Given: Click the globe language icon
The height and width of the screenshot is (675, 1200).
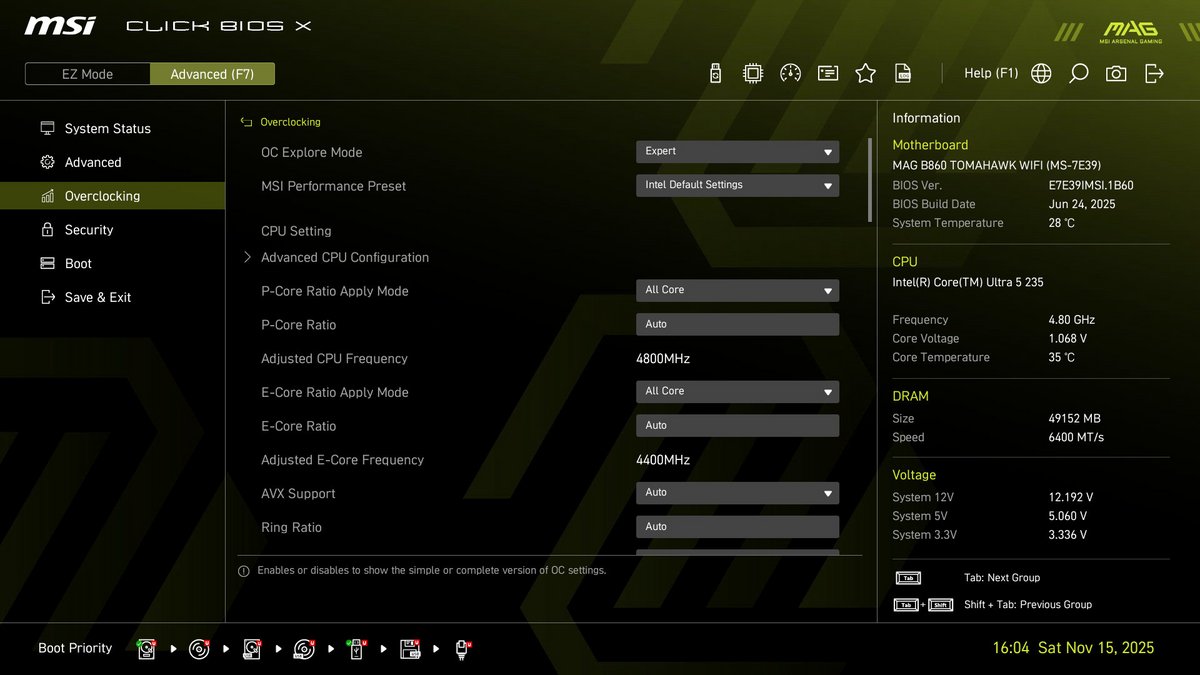Looking at the screenshot, I should (x=1040, y=72).
